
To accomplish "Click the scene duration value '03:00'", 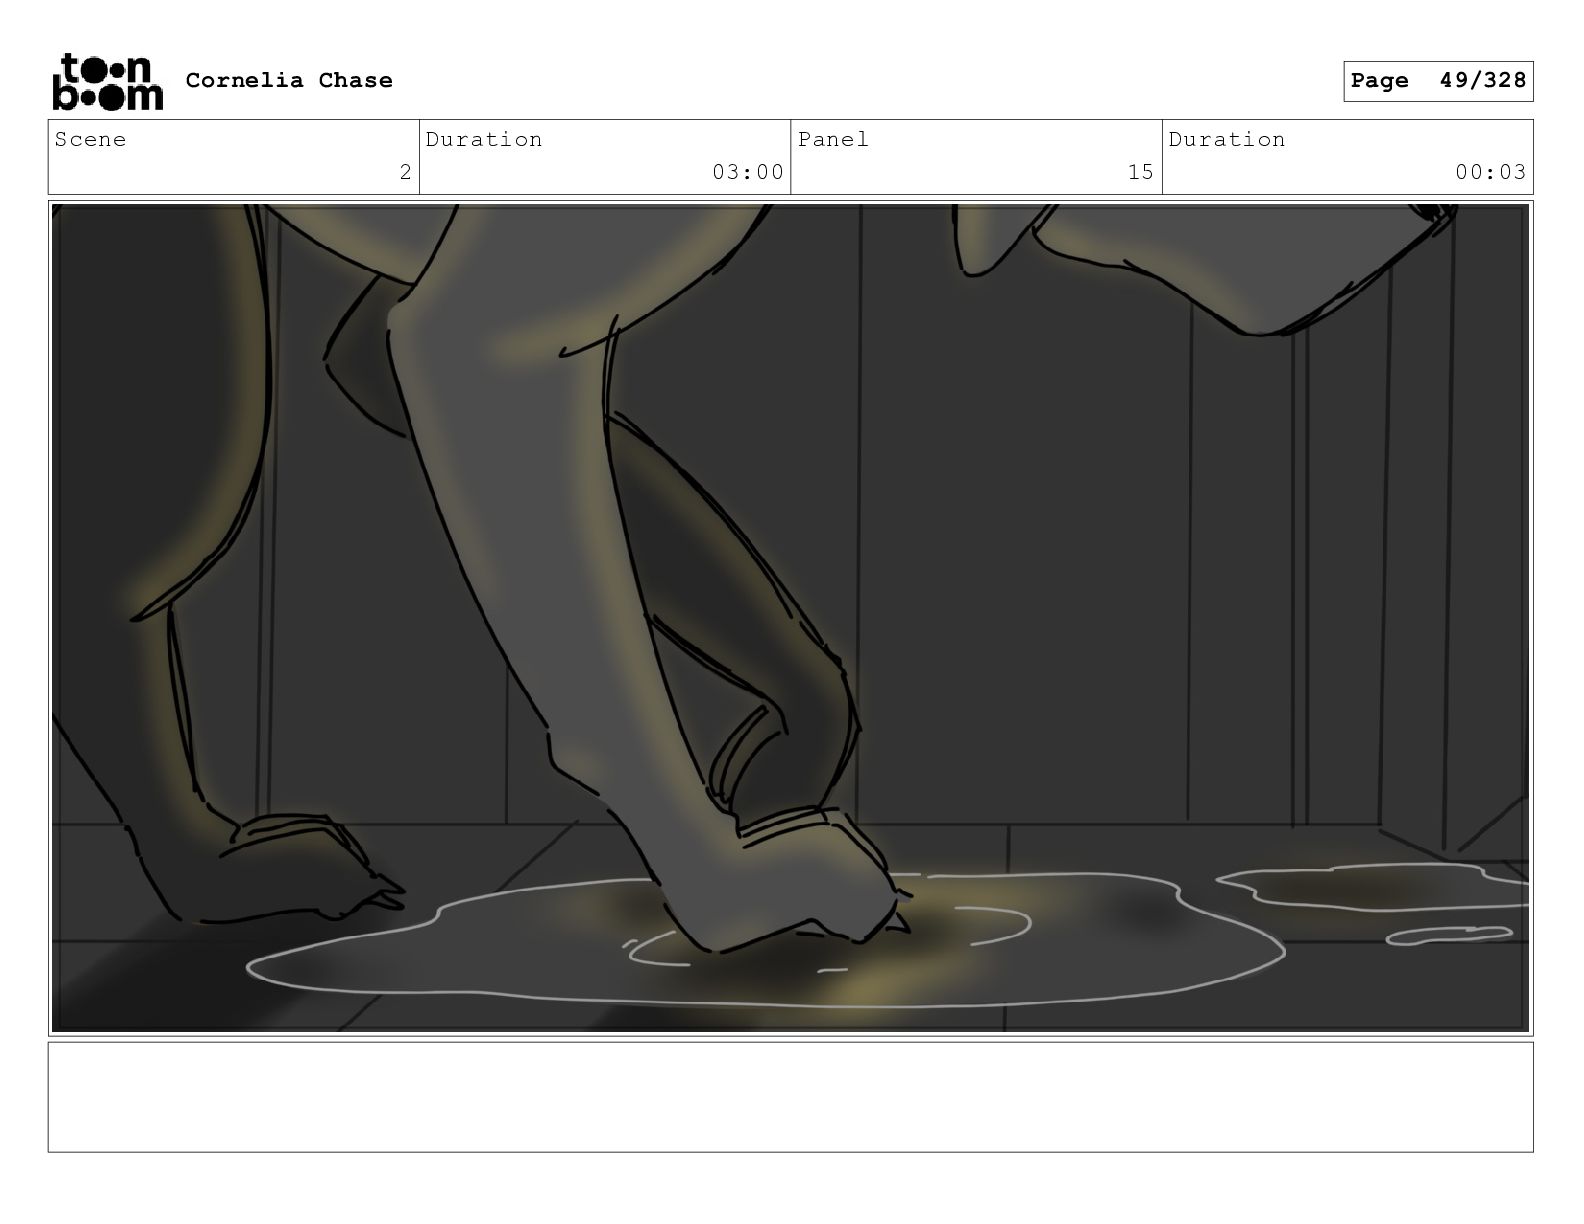I will 747,172.
